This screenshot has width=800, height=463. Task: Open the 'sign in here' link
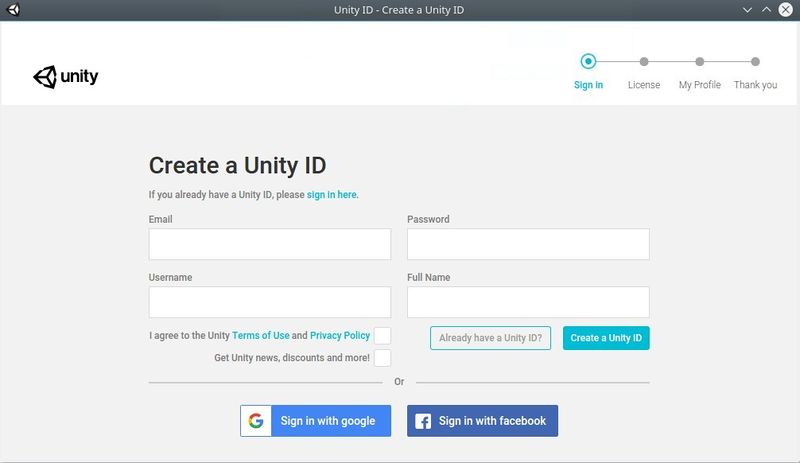point(332,194)
